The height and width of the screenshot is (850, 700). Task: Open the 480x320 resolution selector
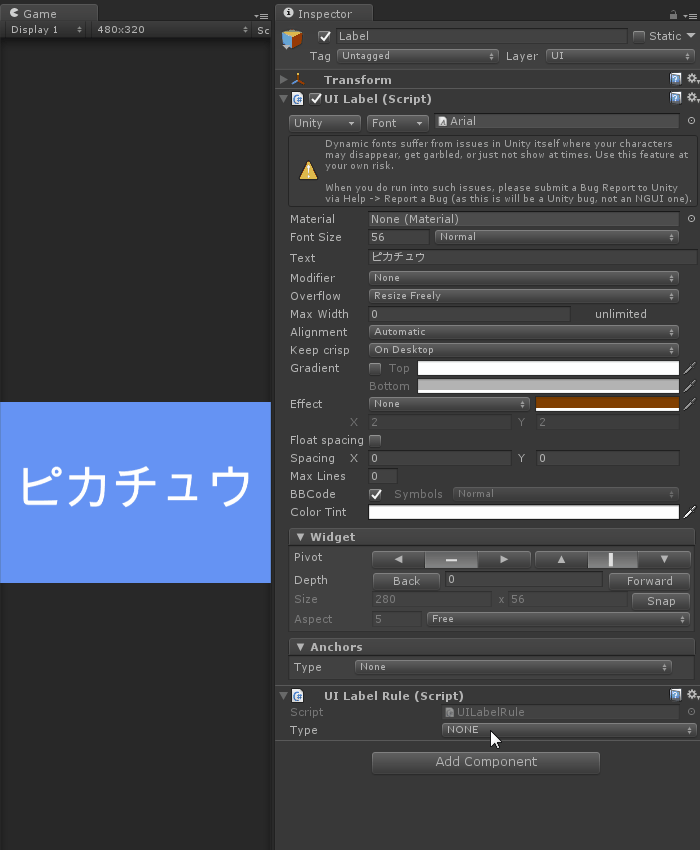172,30
